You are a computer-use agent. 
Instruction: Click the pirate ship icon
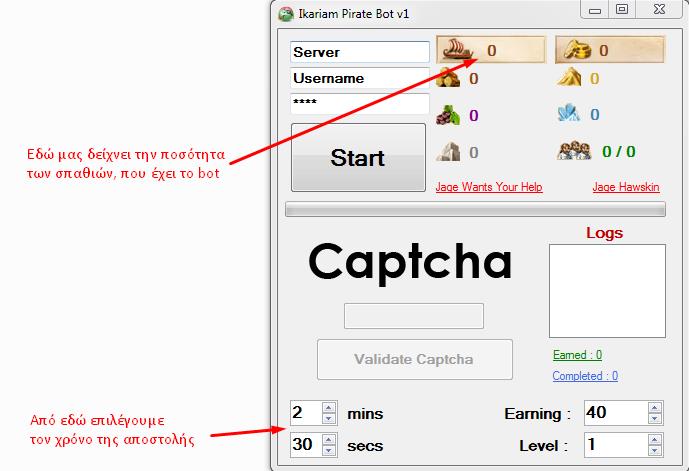tap(458, 49)
